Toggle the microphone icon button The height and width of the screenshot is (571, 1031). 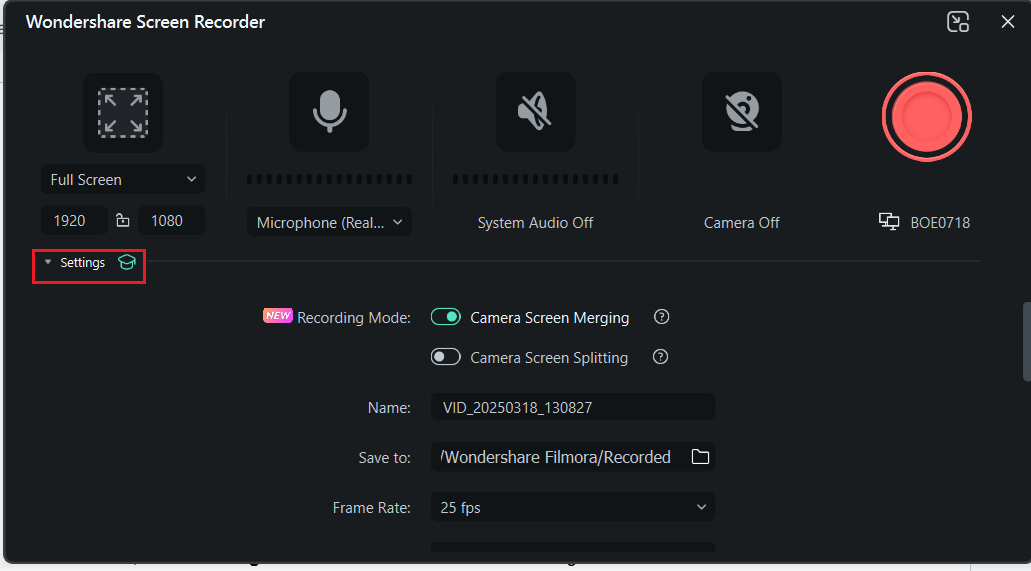(329, 112)
